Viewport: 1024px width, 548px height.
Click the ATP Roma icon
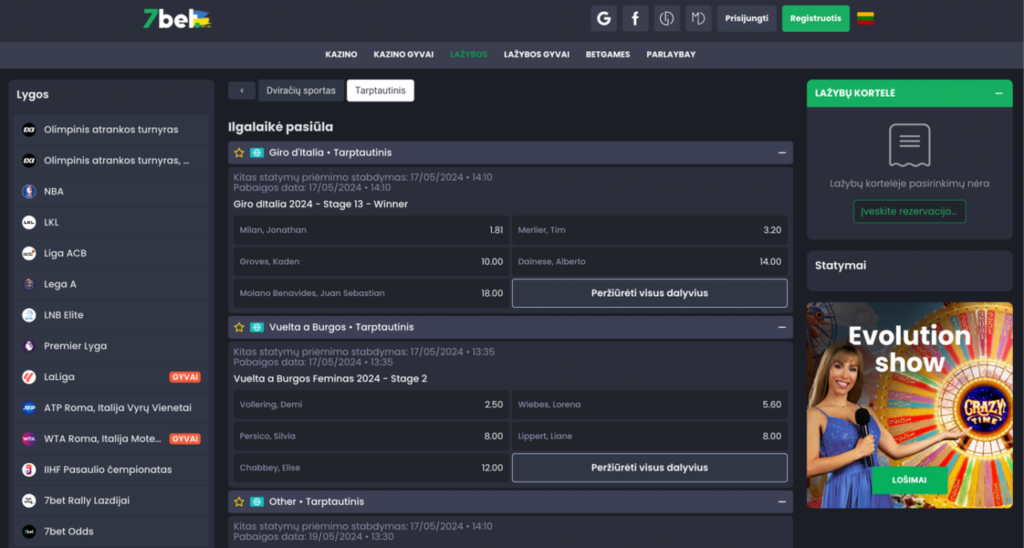[x=29, y=408]
